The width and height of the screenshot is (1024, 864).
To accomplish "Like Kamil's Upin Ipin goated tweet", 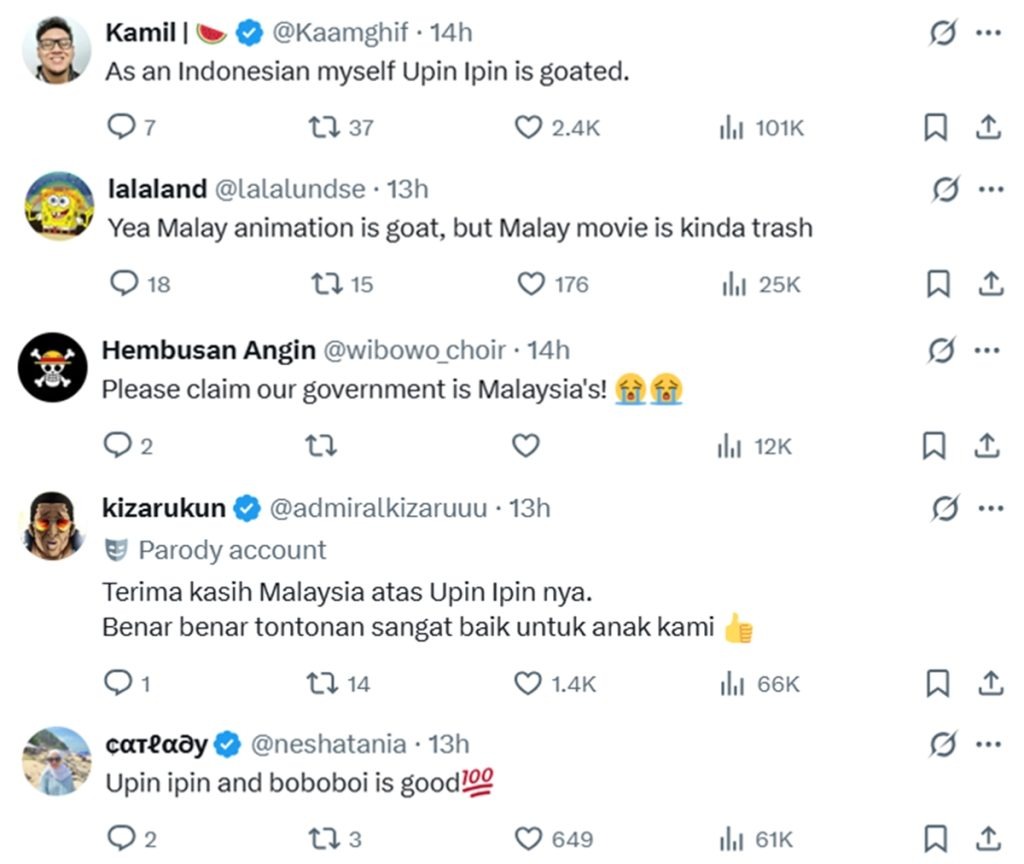I will (x=527, y=128).
